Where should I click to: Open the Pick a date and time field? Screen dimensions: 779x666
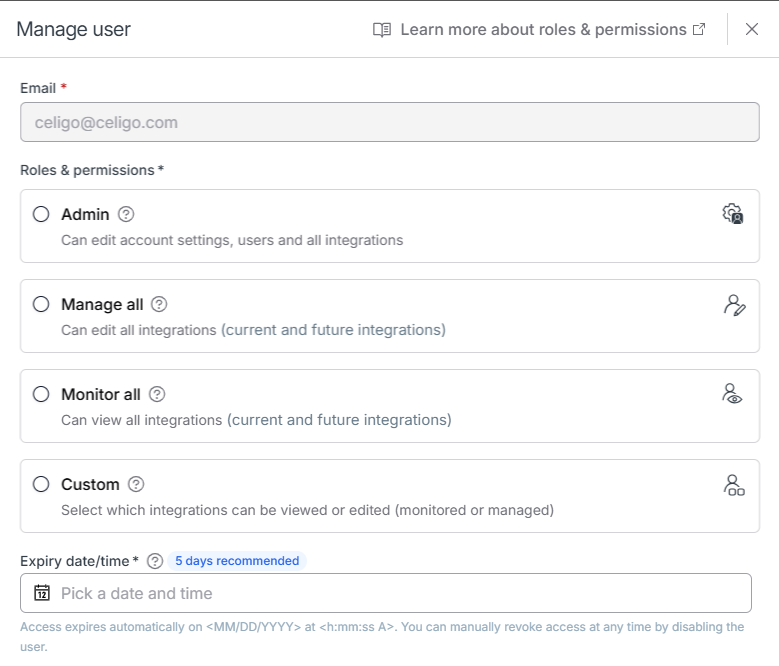386,593
